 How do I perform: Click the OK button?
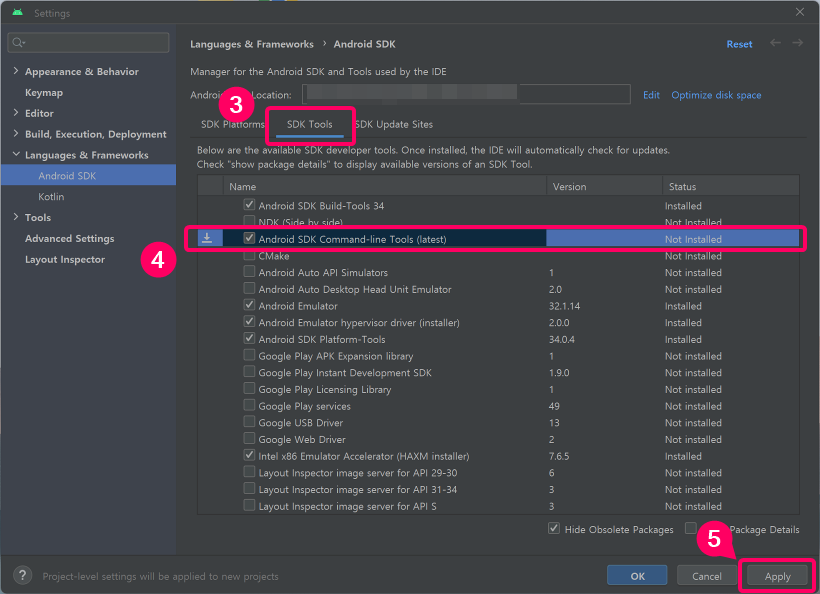[x=637, y=576]
